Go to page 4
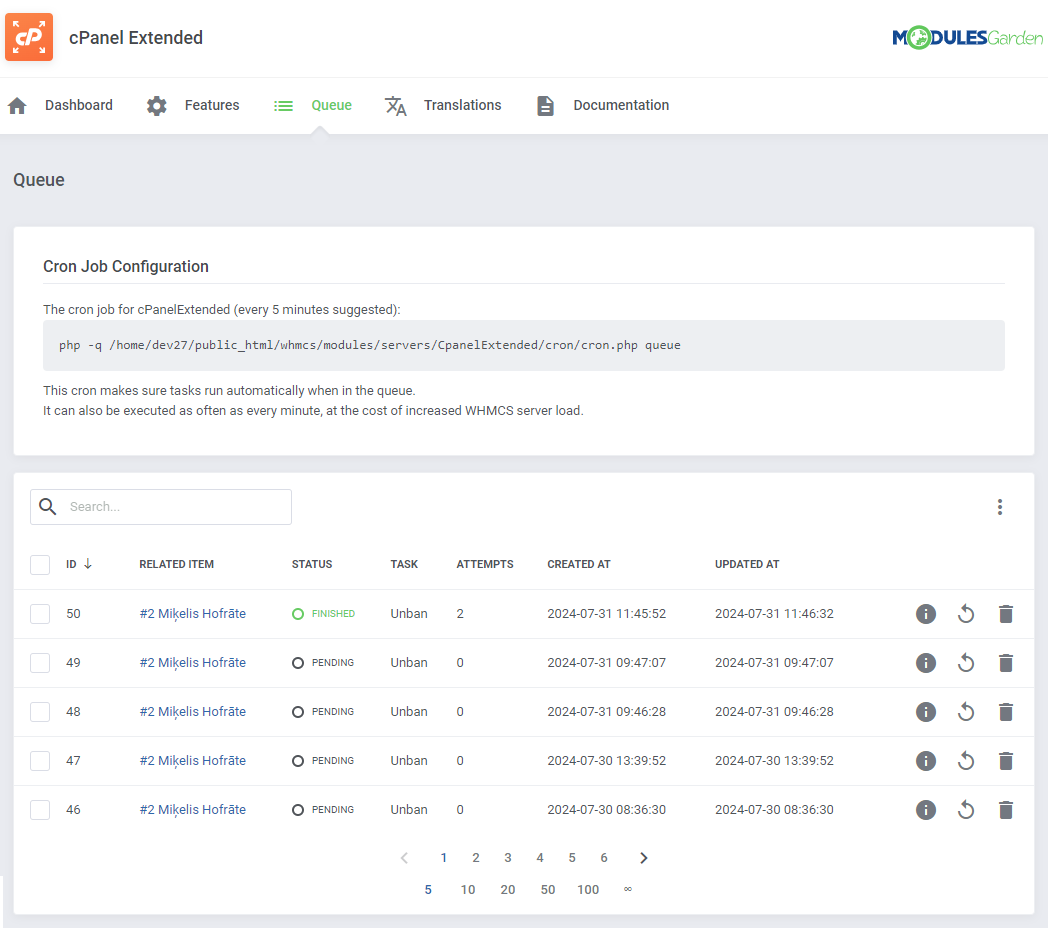 pos(540,858)
